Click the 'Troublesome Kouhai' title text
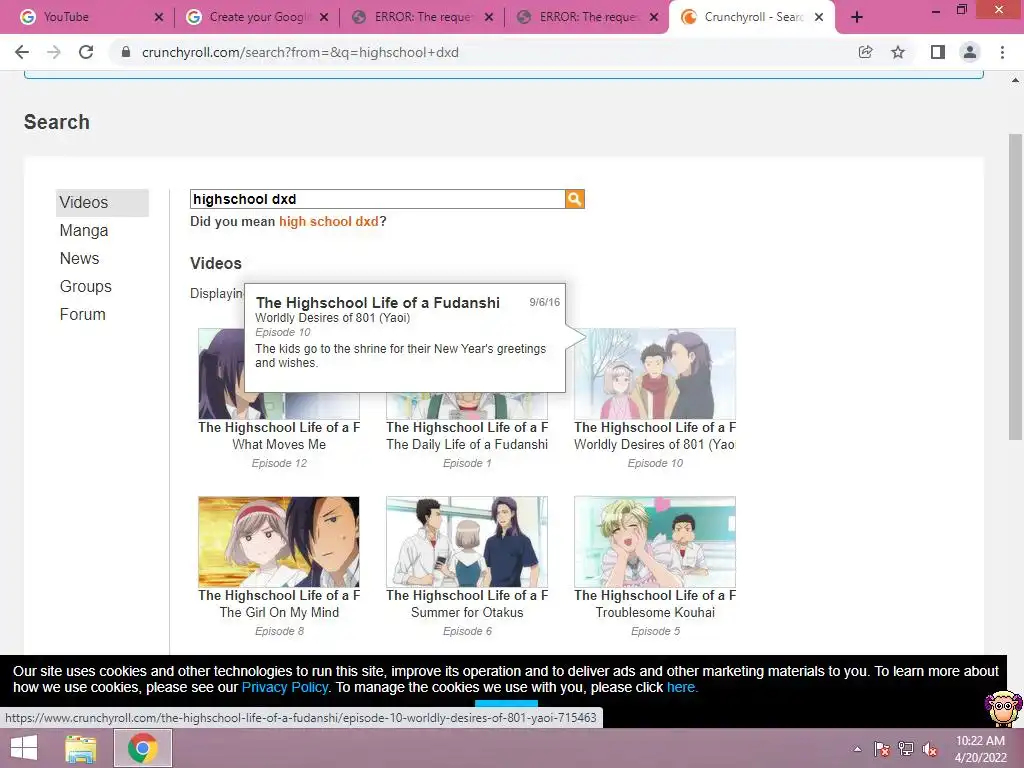This screenshot has width=1024, height=768. pos(655,613)
